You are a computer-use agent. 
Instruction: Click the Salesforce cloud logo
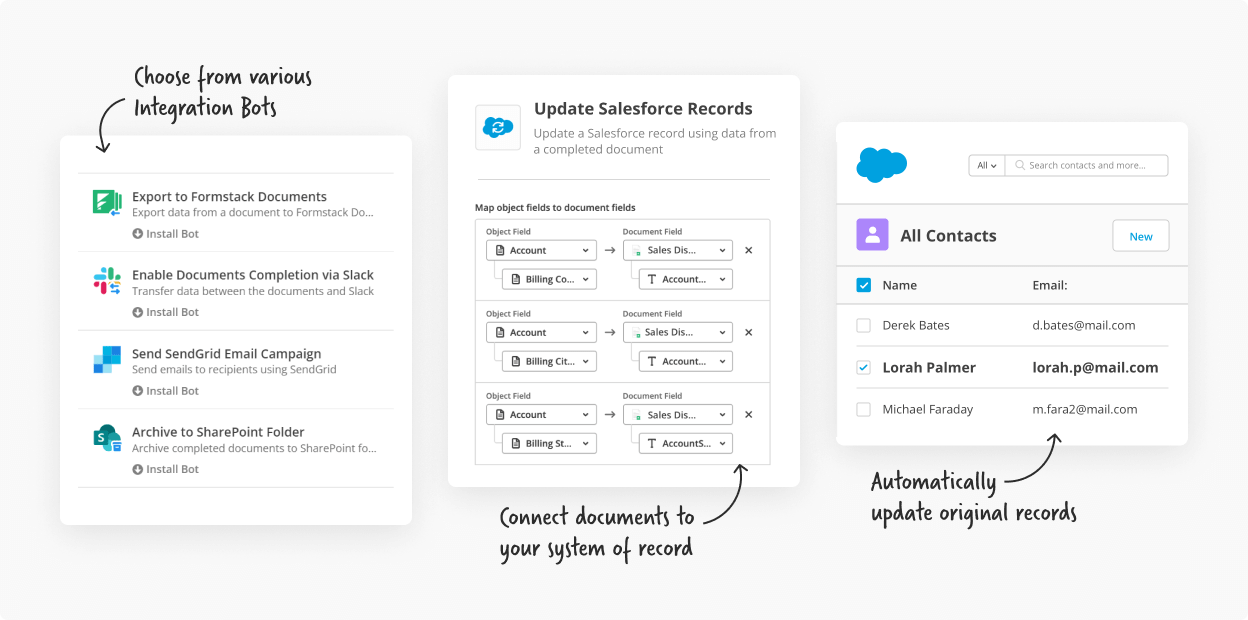click(x=880, y=166)
